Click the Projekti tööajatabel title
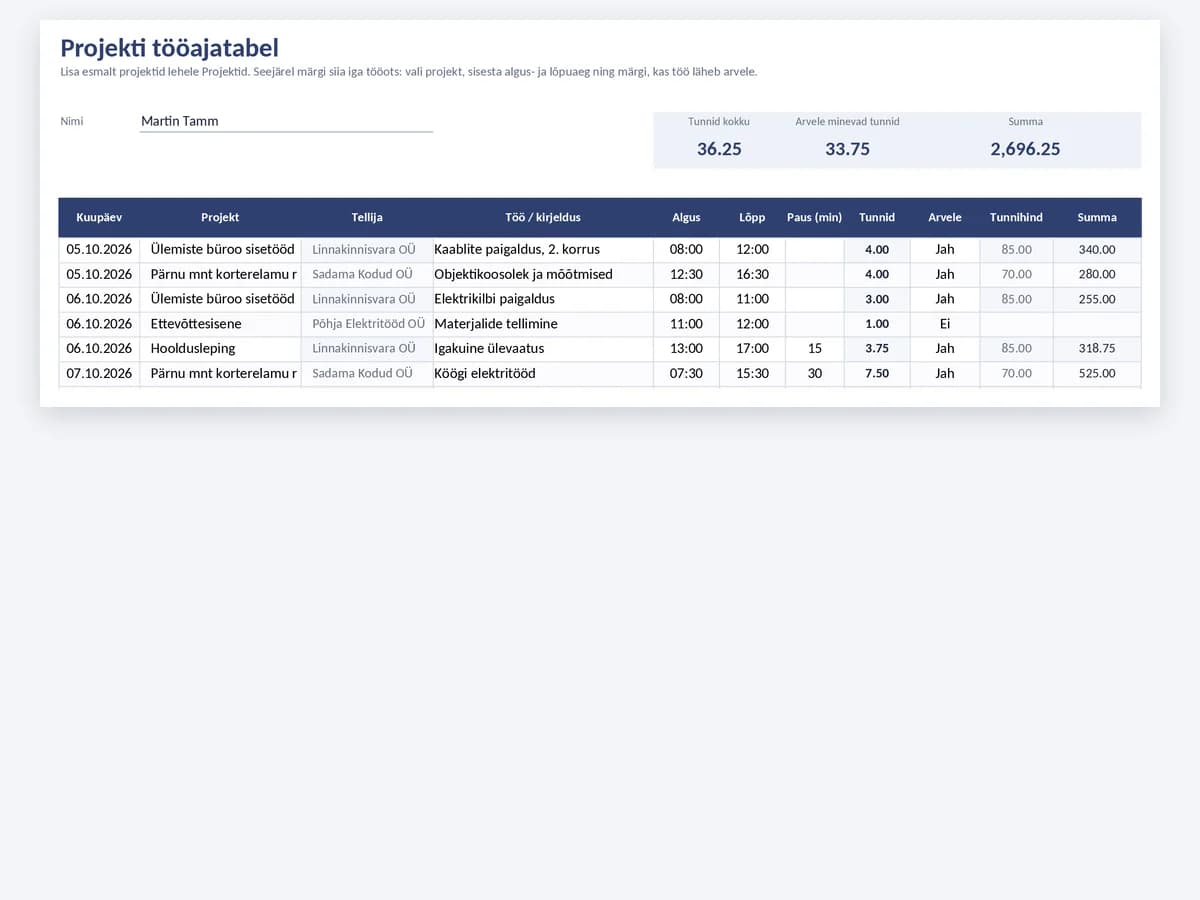1200x900 pixels. point(169,47)
